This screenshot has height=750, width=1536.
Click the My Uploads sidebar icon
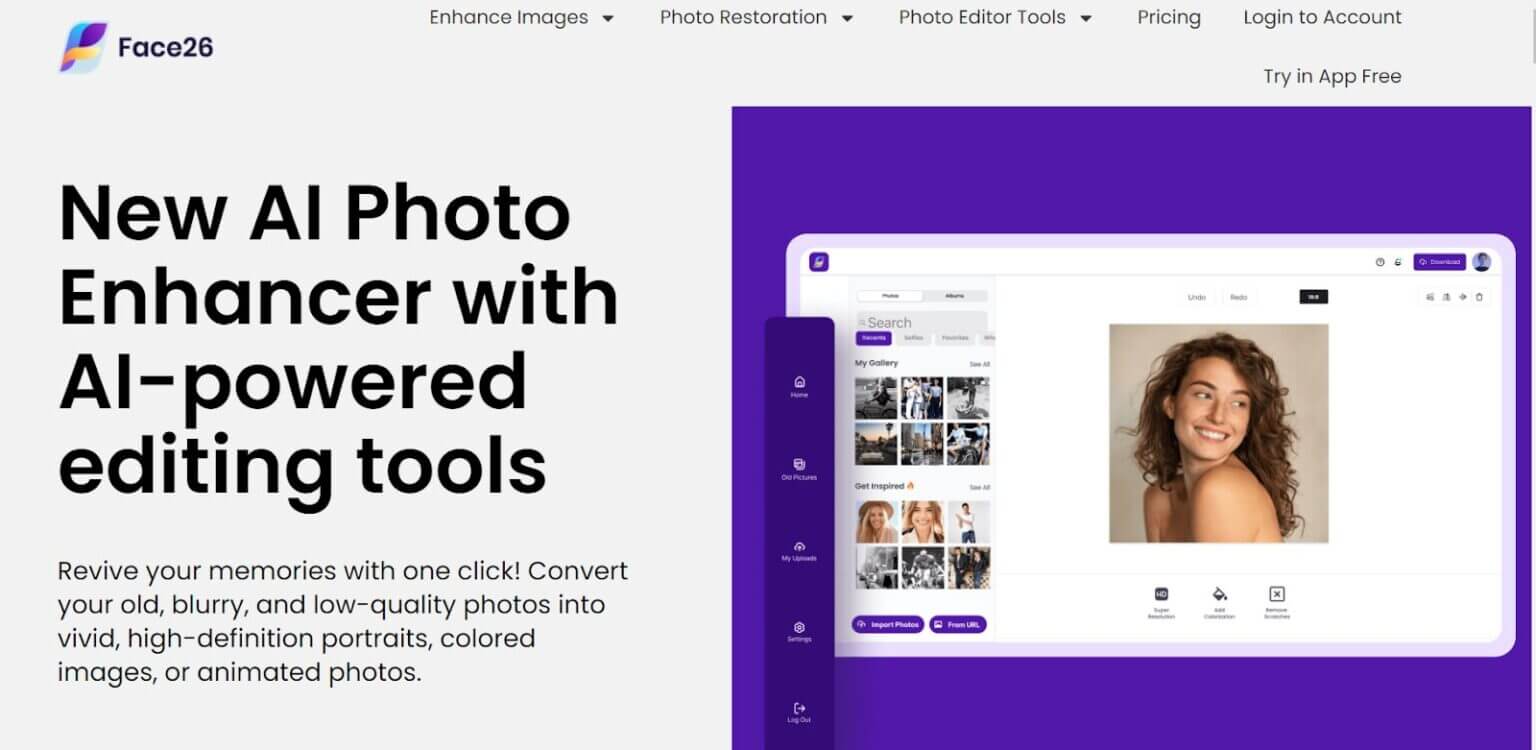[798, 547]
